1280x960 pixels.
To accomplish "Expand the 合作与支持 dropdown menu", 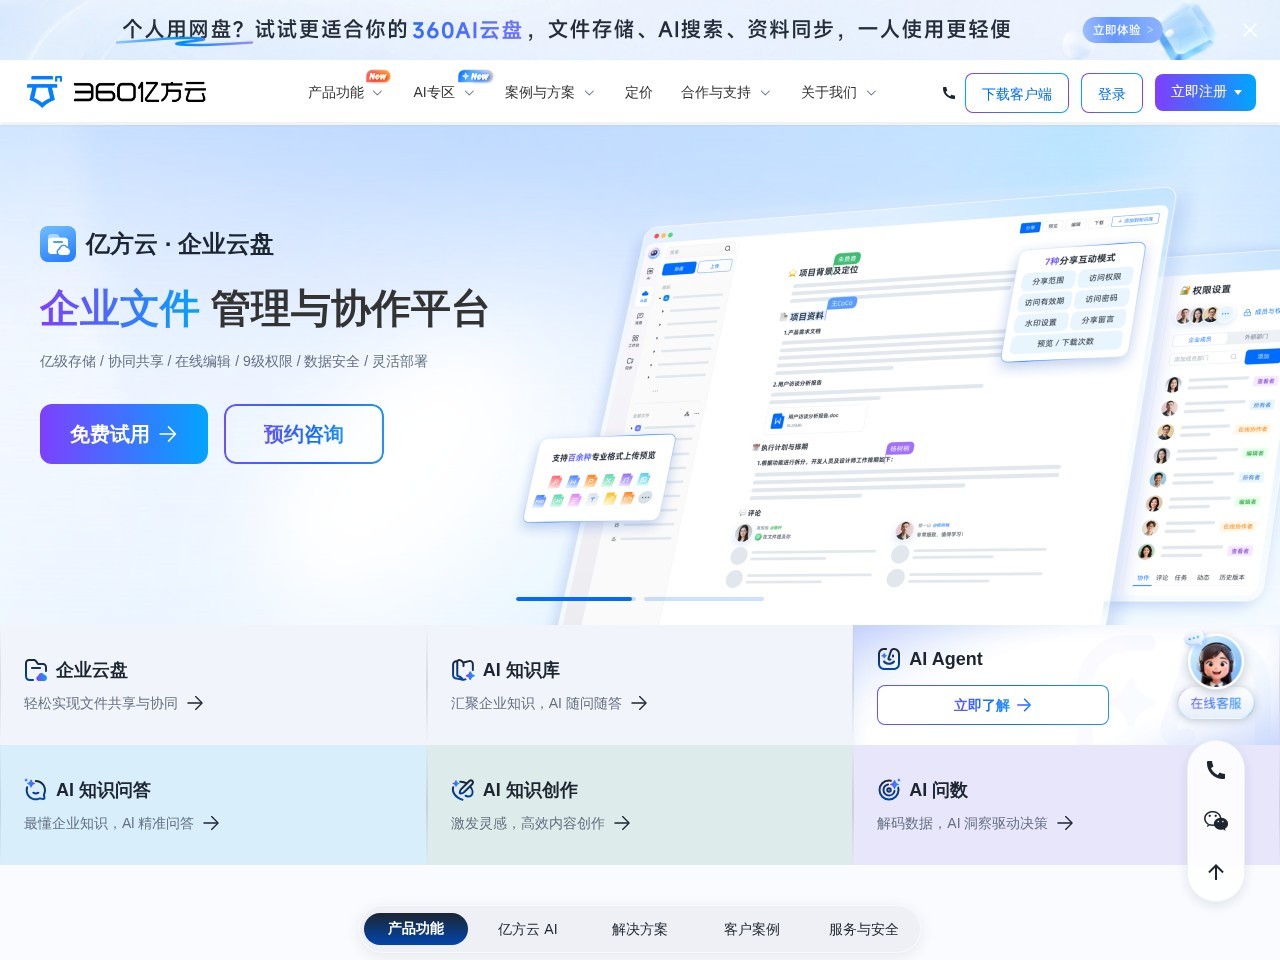I will click(725, 93).
